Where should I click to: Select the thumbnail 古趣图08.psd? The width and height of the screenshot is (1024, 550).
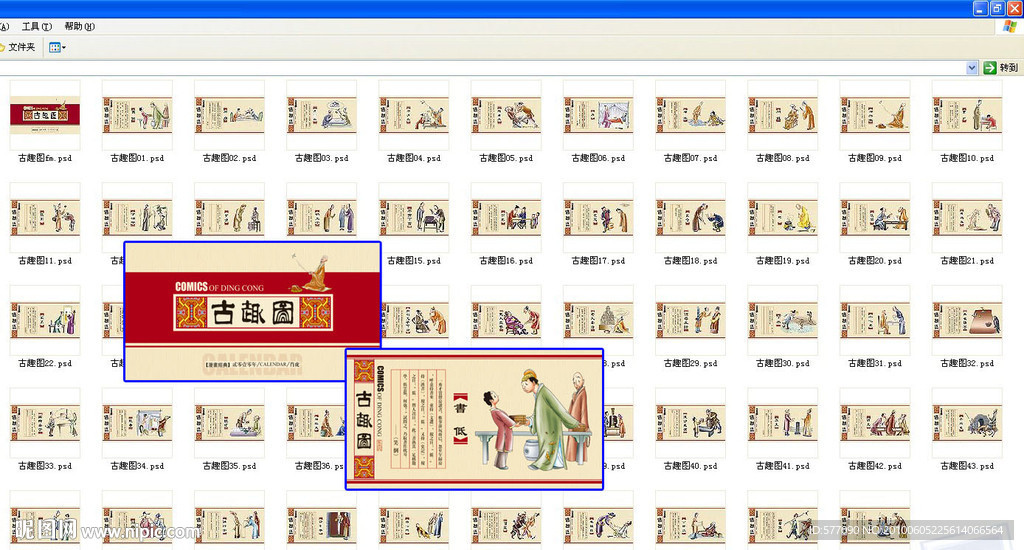pos(782,115)
